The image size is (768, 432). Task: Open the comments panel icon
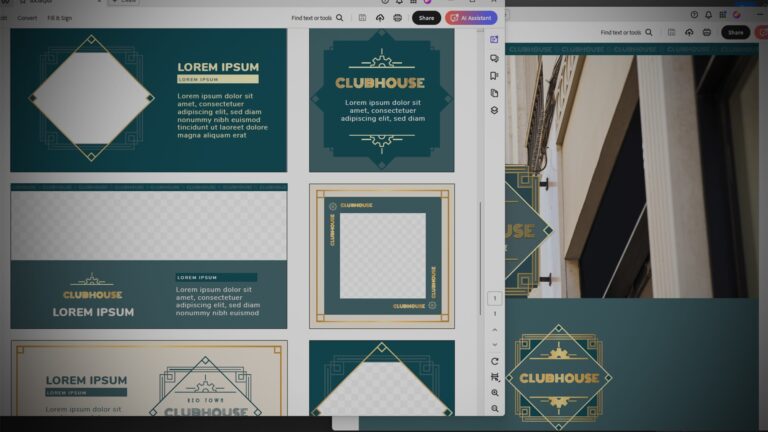click(x=494, y=58)
